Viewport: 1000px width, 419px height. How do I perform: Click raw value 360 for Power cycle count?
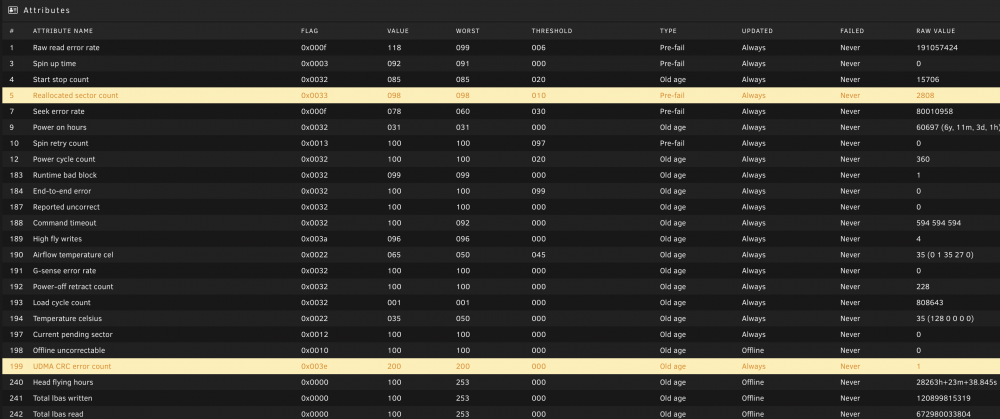pos(923,159)
